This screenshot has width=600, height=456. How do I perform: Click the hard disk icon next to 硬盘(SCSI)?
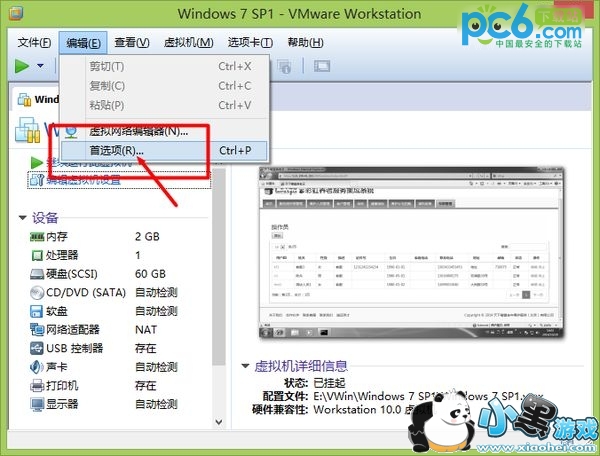point(37,274)
